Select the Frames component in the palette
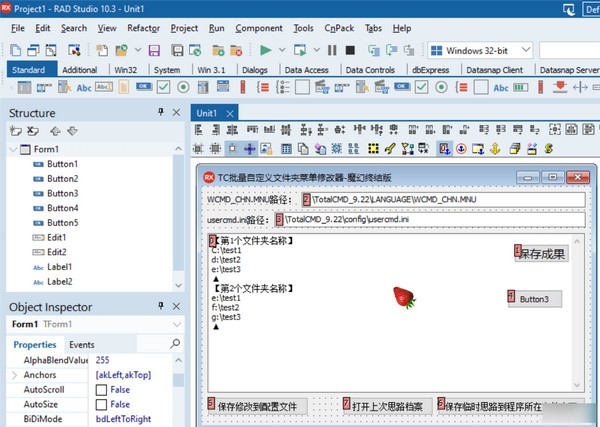The width and height of the screenshot is (600, 427). (24, 87)
